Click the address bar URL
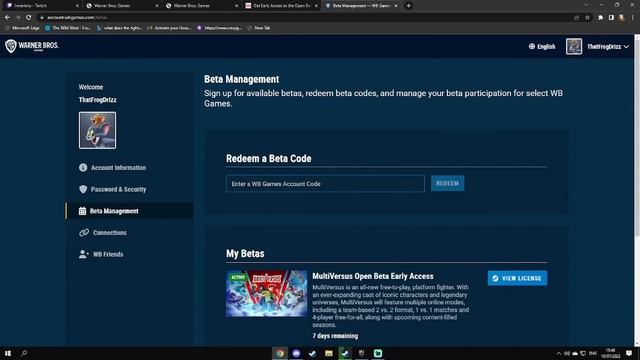The image size is (640, 360). [x=77, y=18]
